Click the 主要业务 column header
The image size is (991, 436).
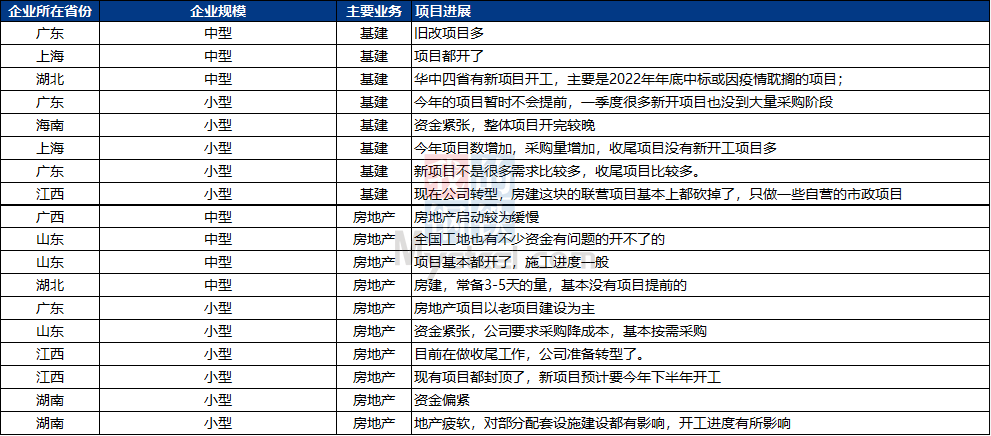click(x=374, y=12)
